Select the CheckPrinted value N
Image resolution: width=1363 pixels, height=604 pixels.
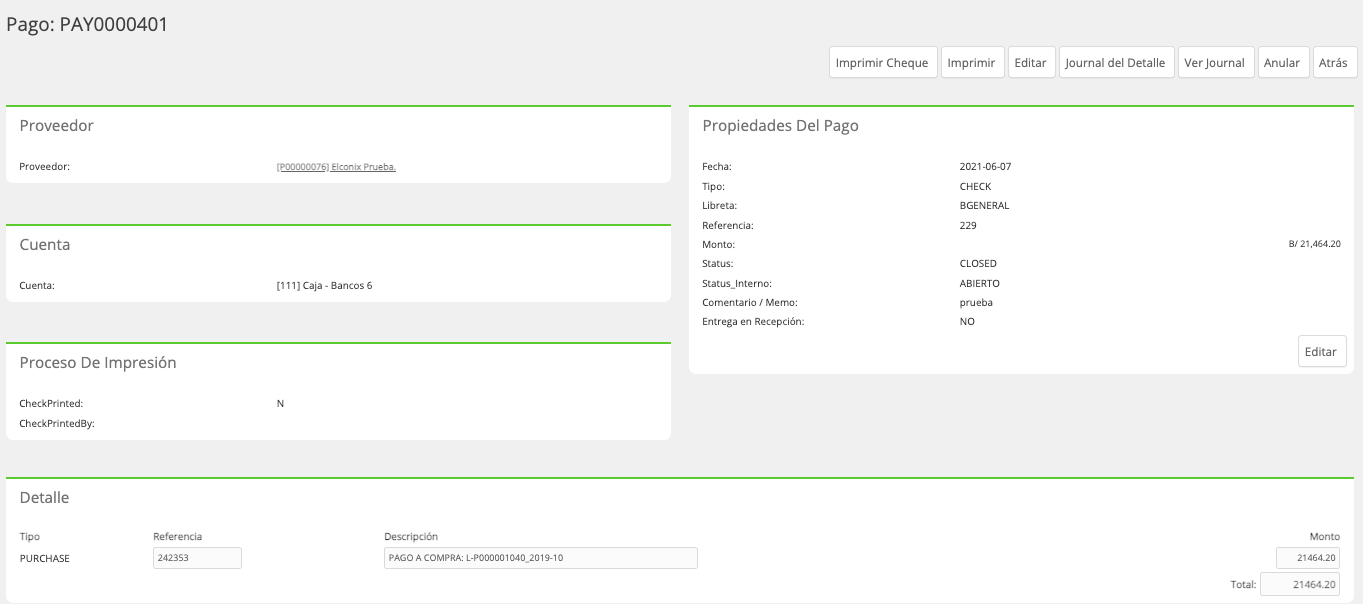(280, 403)
